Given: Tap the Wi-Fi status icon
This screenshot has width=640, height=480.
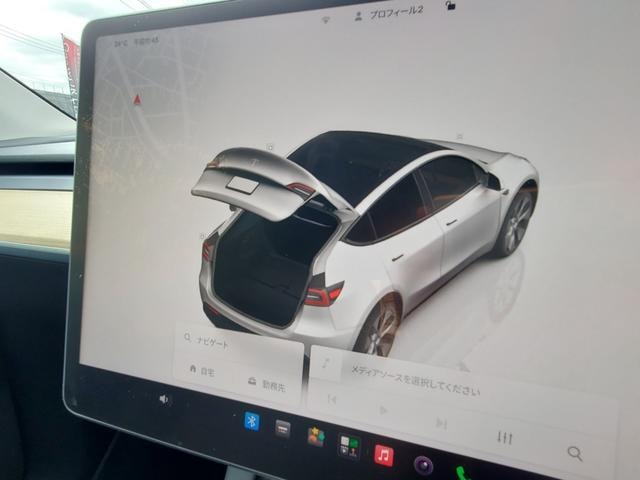Looking at the screenshot, I should click(x=325, y=20).
